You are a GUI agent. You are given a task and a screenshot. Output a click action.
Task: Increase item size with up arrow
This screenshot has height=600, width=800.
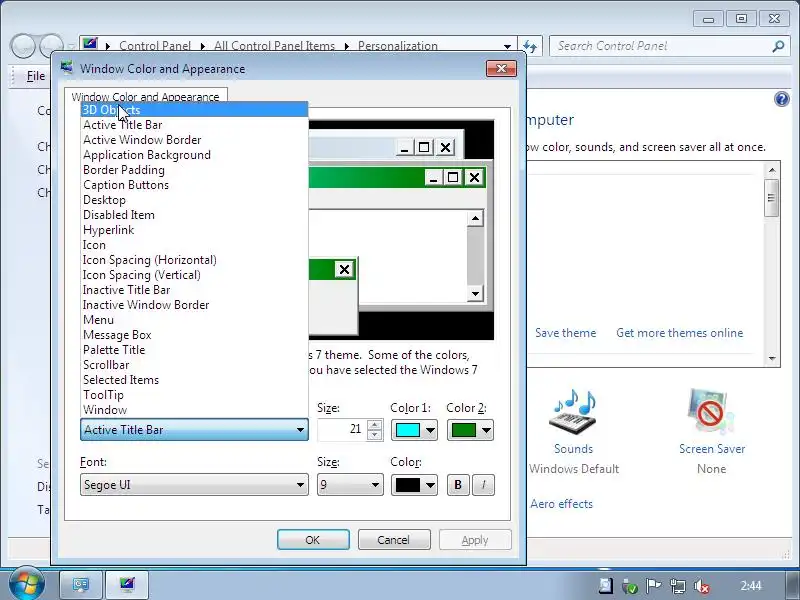pyautogui.click(x=375, y=425)
